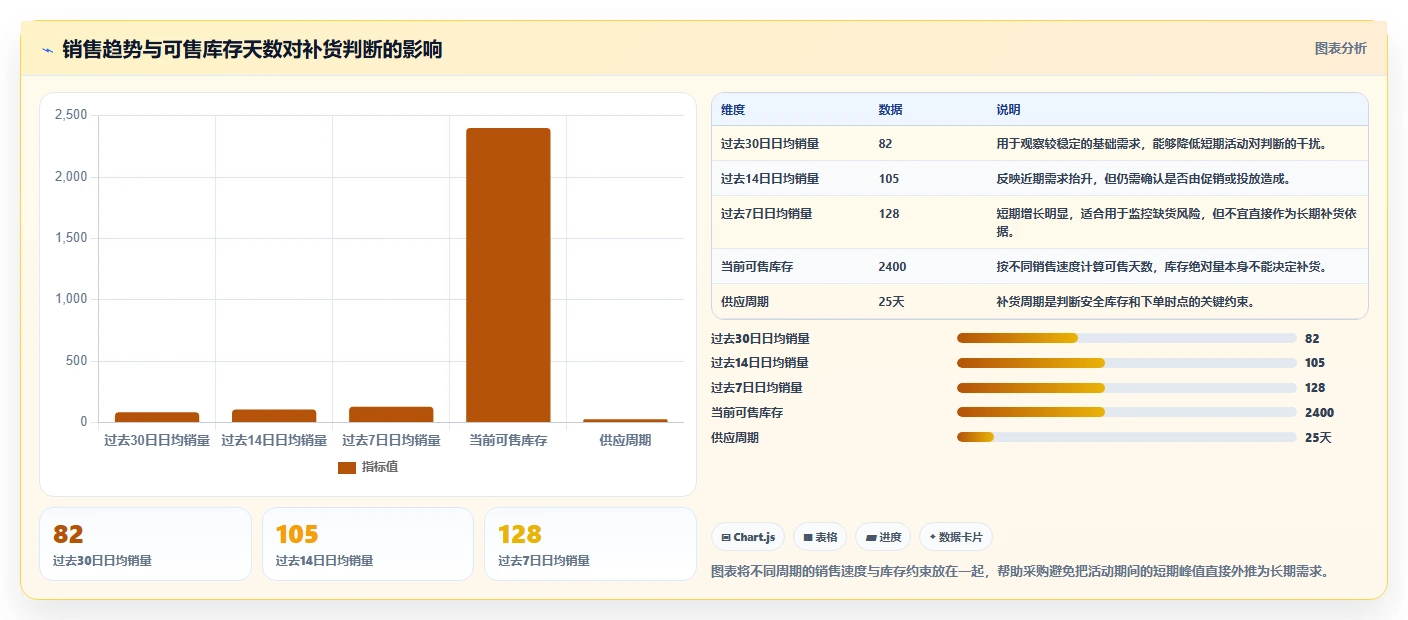Click the 指标值 legend text
The image size is (1408, 620).
click(x=380, y=467)
